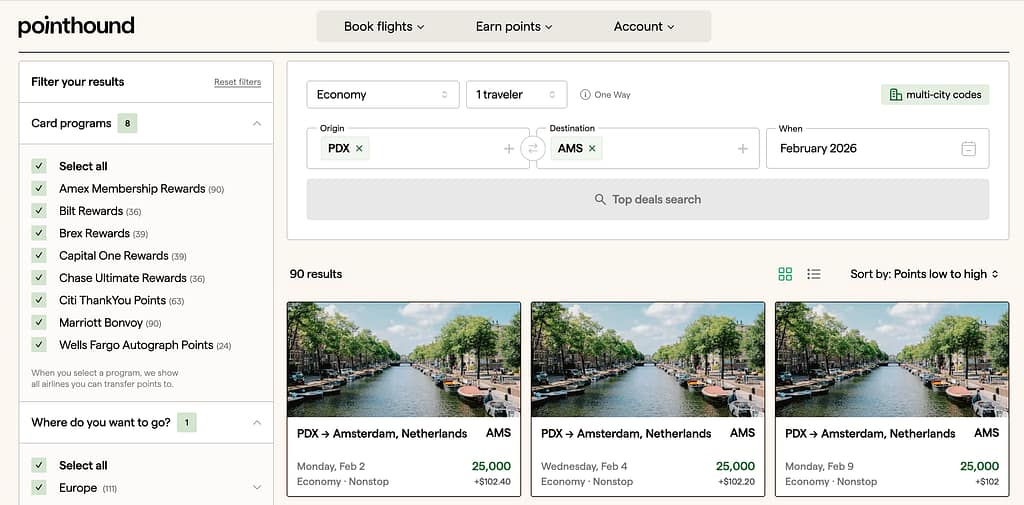Open the calendar date picker icon

click(968, 148)
